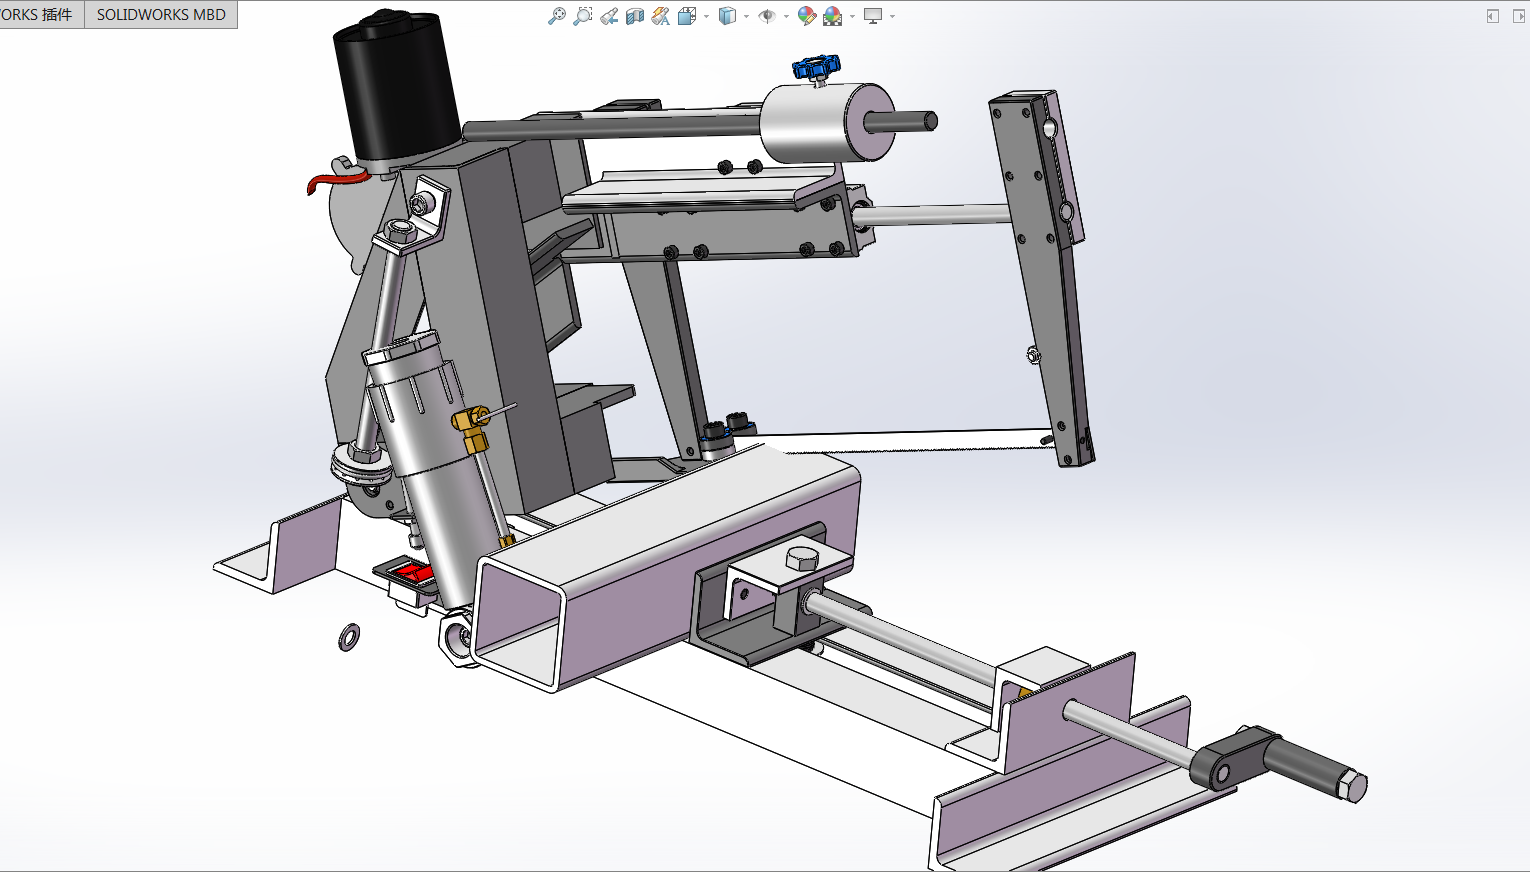Select the loose washer near the base
This screenshot has width=1530, height=872.
(x=349, y=636)
